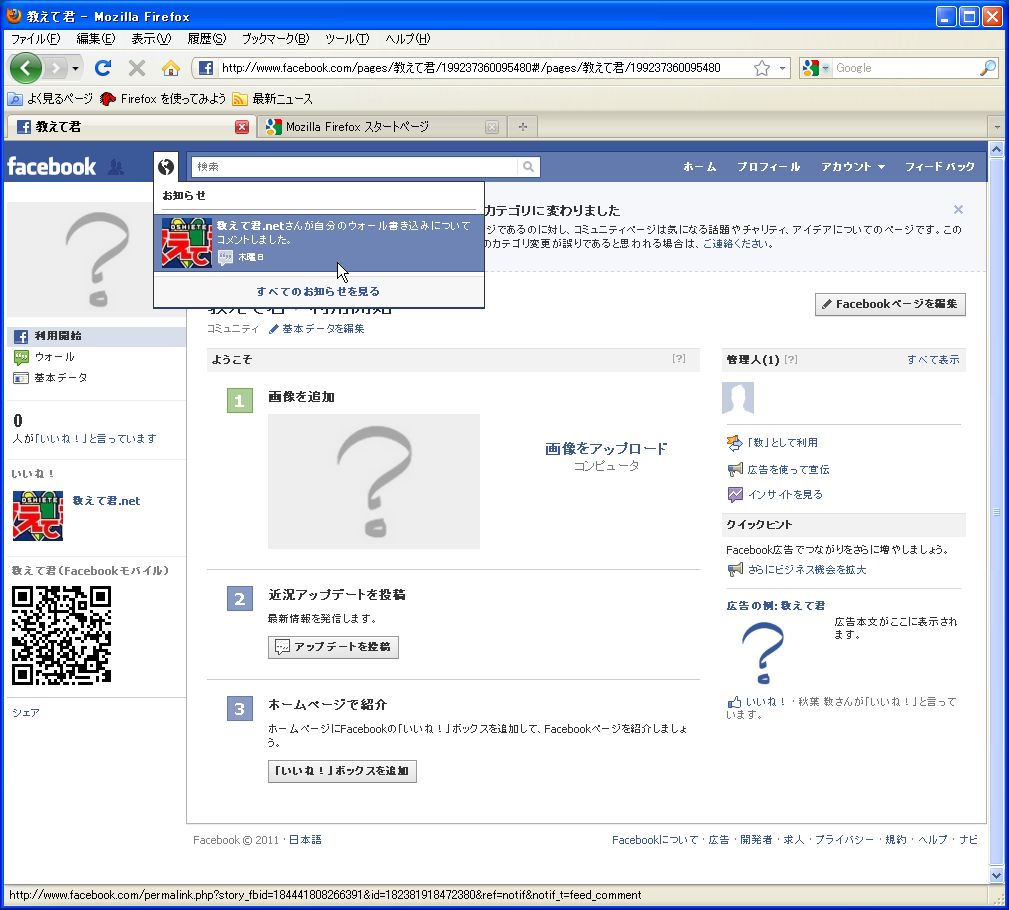Select 利用開始 in left sidebar
Viewport: 1009px width, 910px height.
[x=97, y=336]
